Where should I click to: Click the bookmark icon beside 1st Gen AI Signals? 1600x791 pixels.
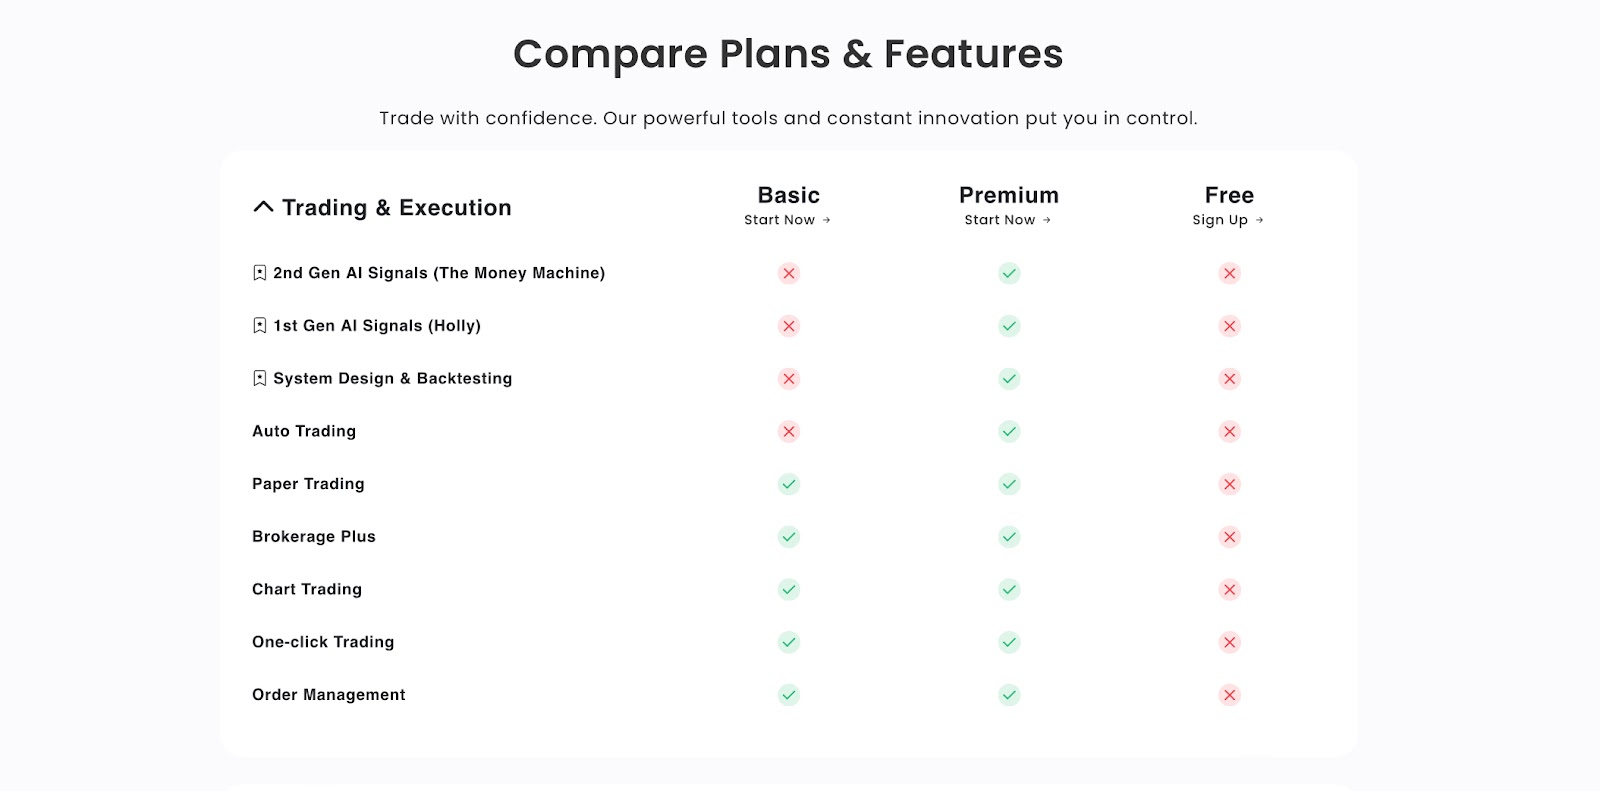[x=260, y=326]
